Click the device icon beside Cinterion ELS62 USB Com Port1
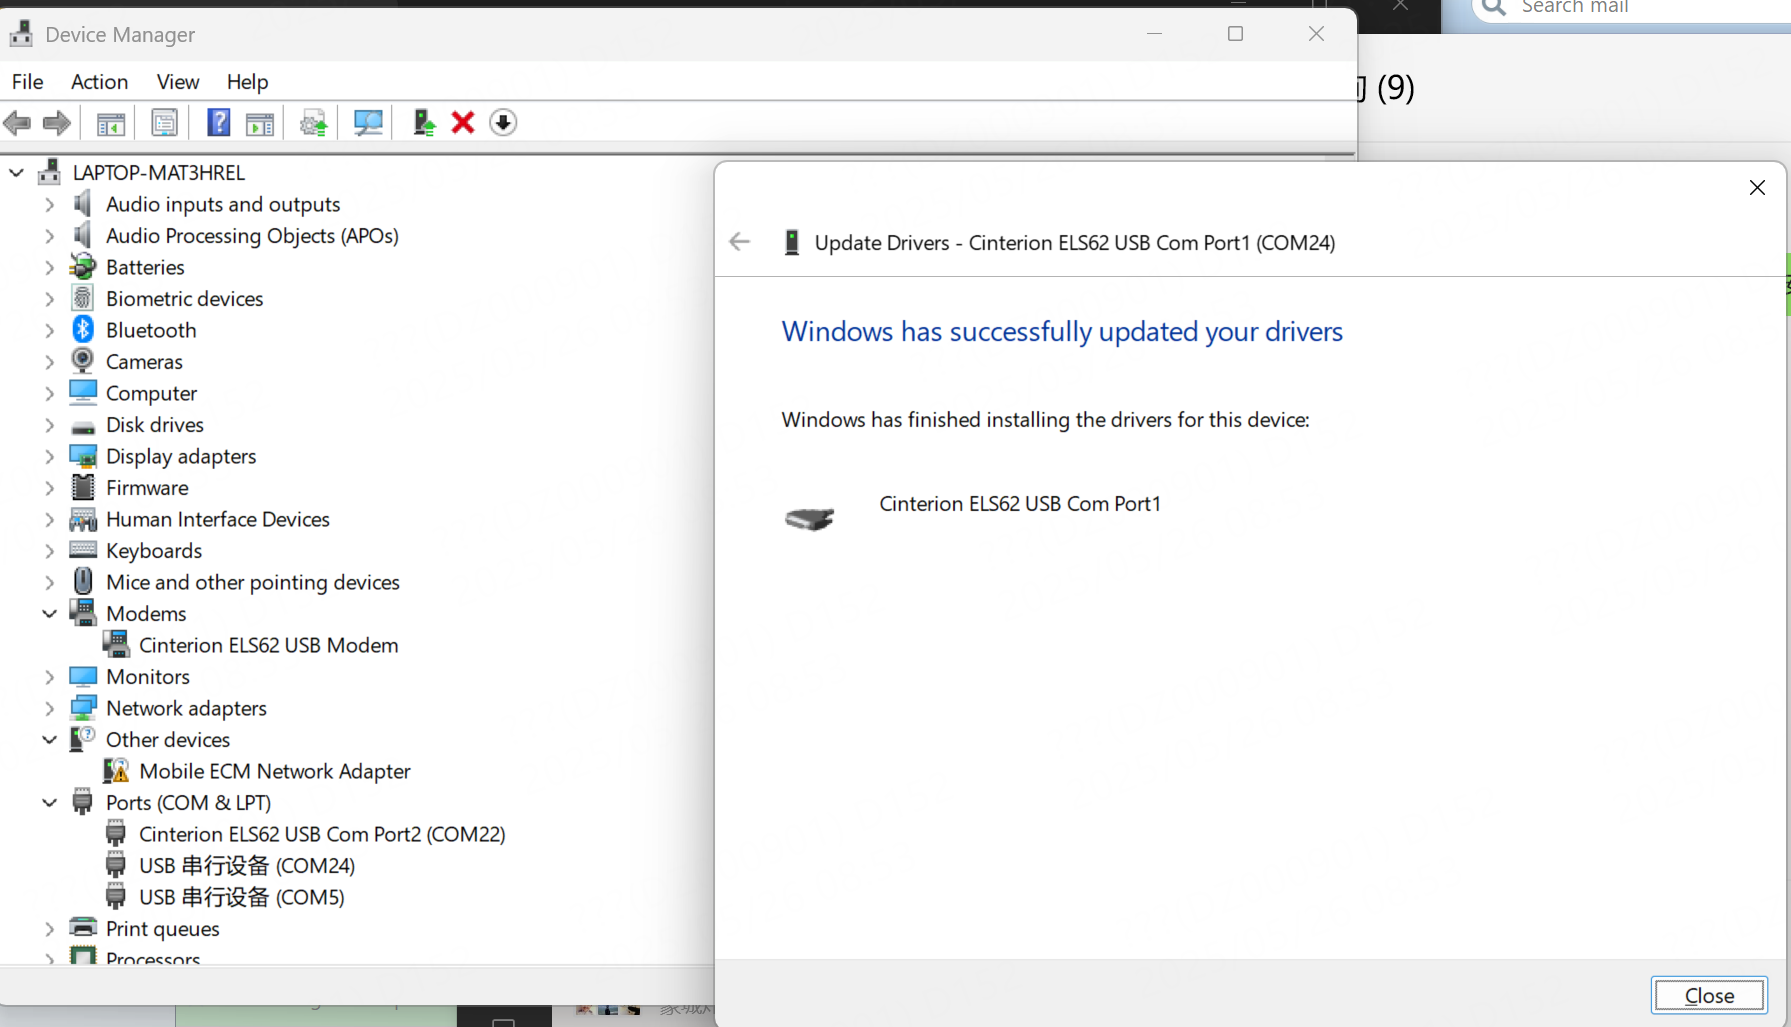1791x1027 pixels. [x=810, y=518]
